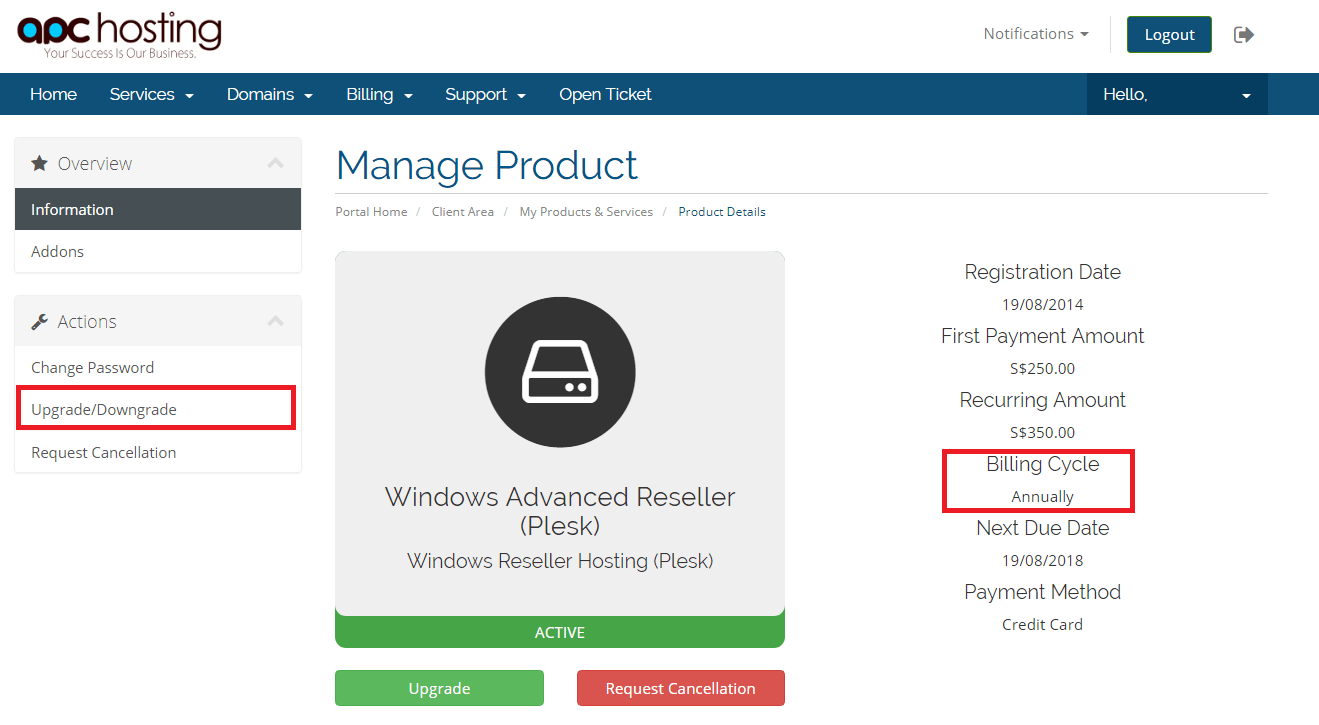Click Change Password in Actions sidebar

158,367
